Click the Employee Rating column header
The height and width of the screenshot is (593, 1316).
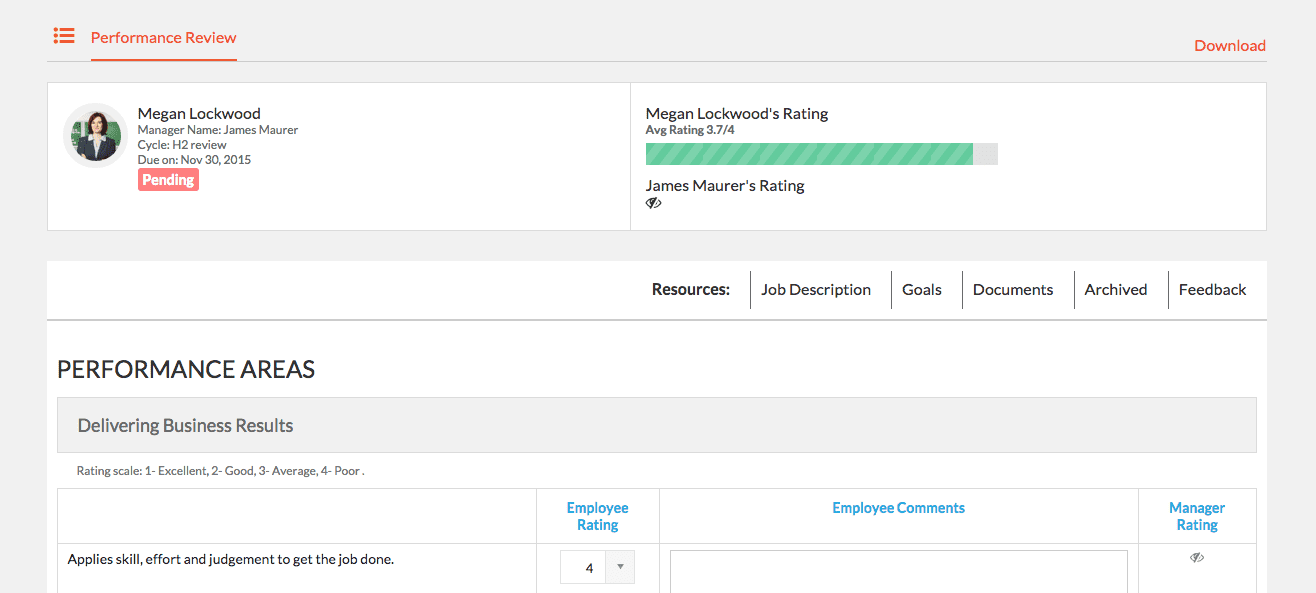(598, 516)
